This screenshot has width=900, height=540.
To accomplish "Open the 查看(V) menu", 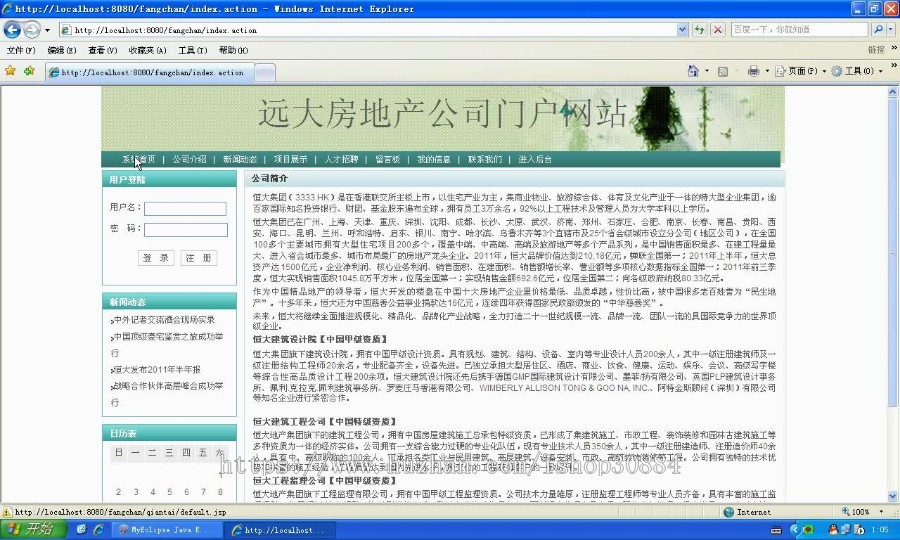I will pos(102,50).
